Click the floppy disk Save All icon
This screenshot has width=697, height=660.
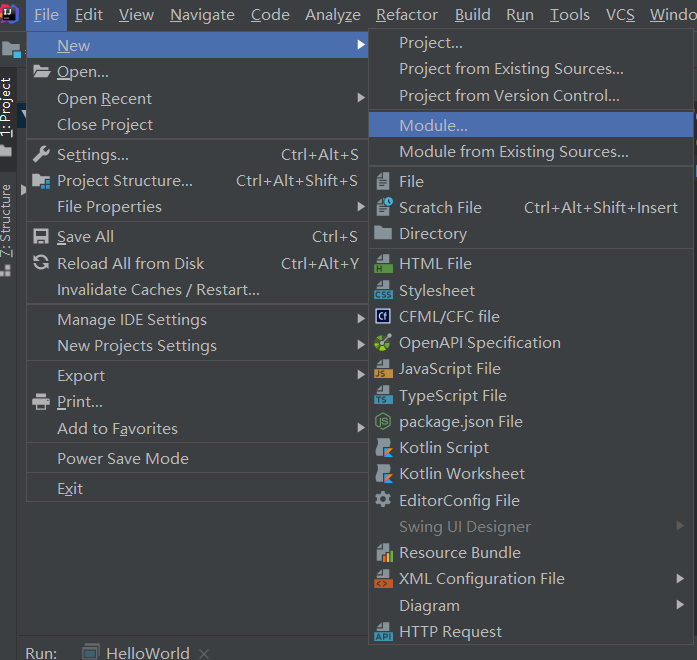tap(41, 236)
